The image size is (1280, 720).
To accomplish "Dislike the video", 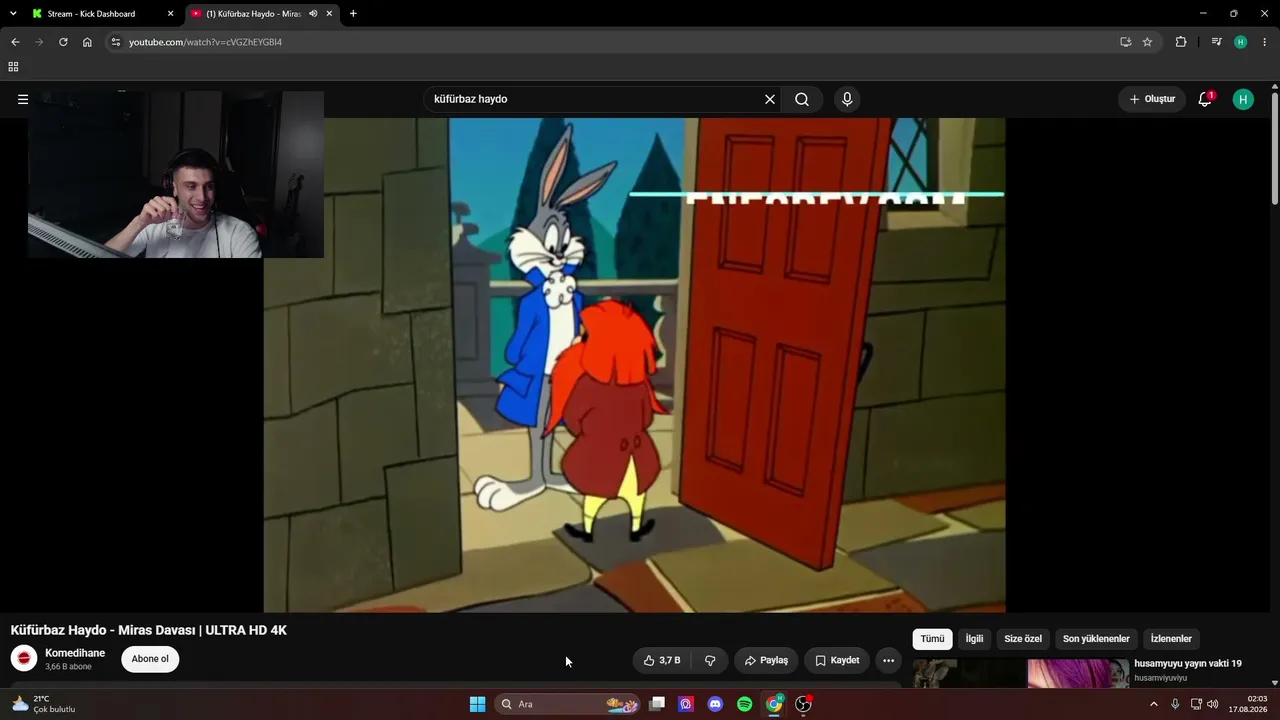I will (x=710, y=660).
